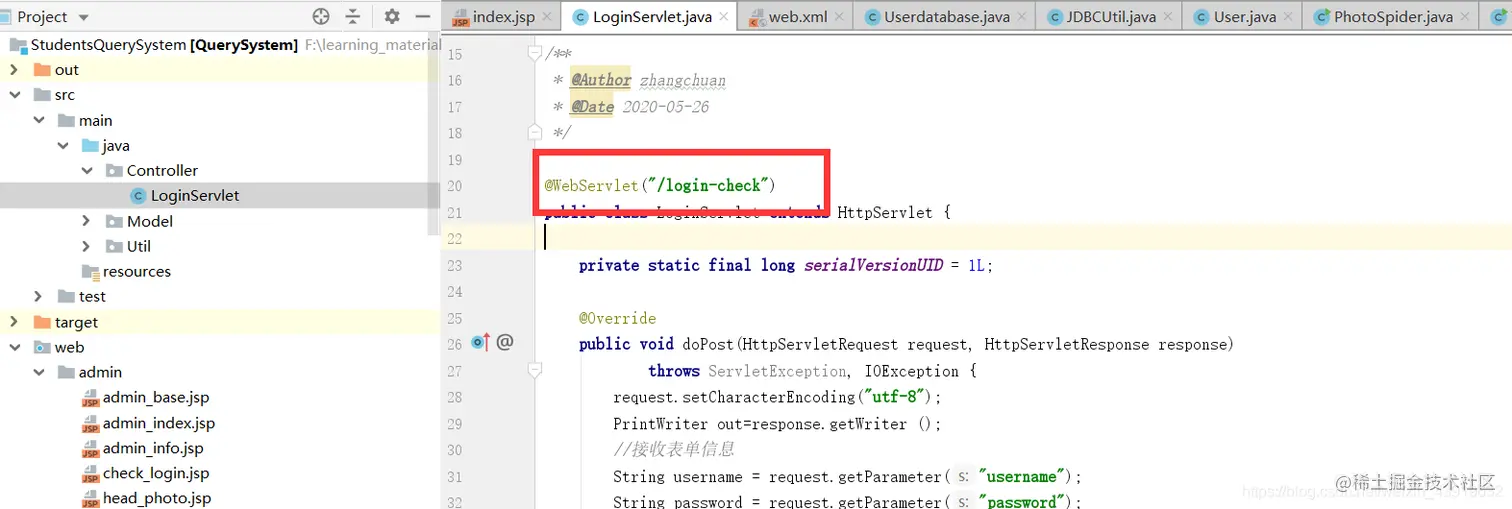The height and width of the screenshot is (509, 1512).
Task: Close the LoginServlet.java tab
Action: pyautogui.click(x=723, y=17)
